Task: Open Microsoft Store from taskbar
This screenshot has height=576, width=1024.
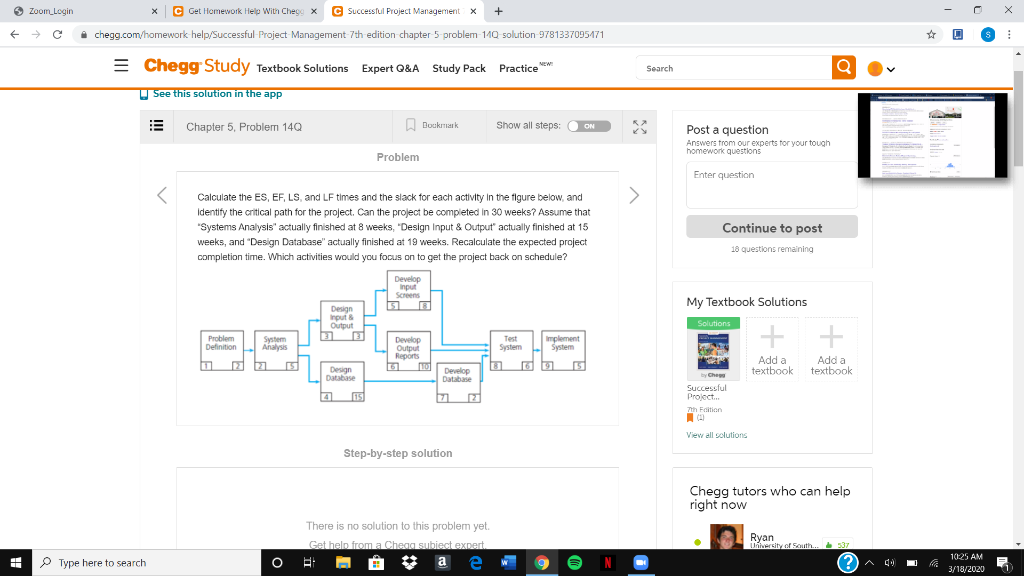Action: 376,562
